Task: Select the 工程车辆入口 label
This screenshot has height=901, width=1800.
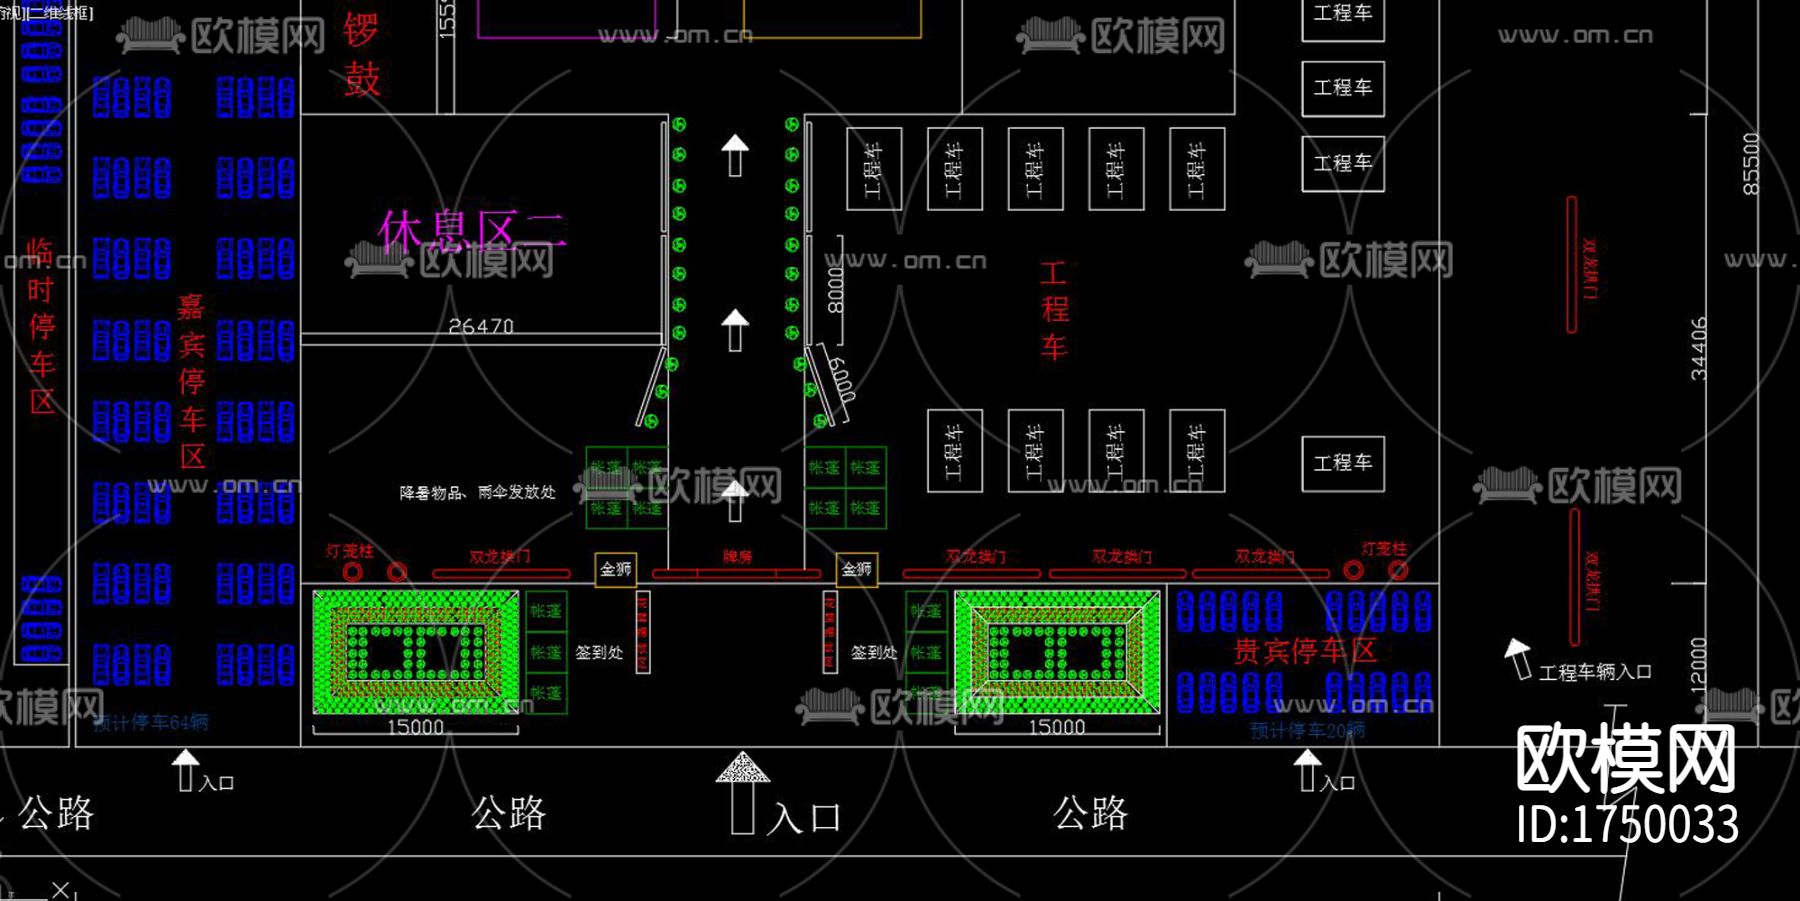Action: 1594,672
